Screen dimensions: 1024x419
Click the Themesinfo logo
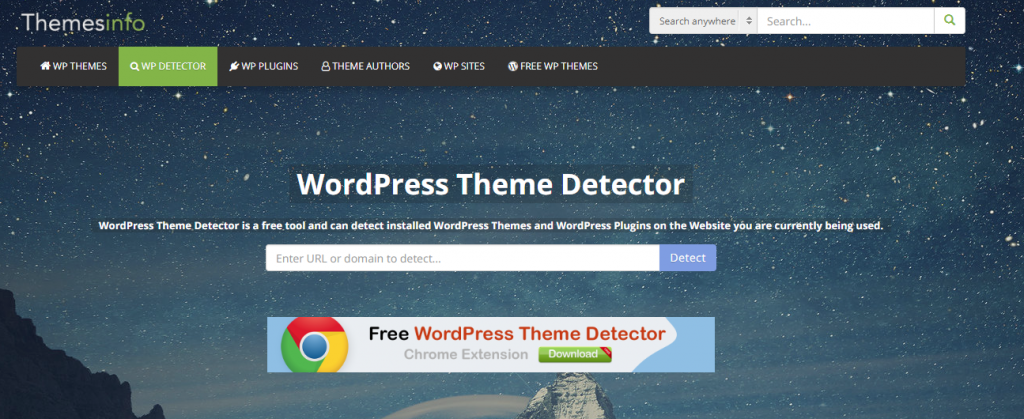click(83, 22)
